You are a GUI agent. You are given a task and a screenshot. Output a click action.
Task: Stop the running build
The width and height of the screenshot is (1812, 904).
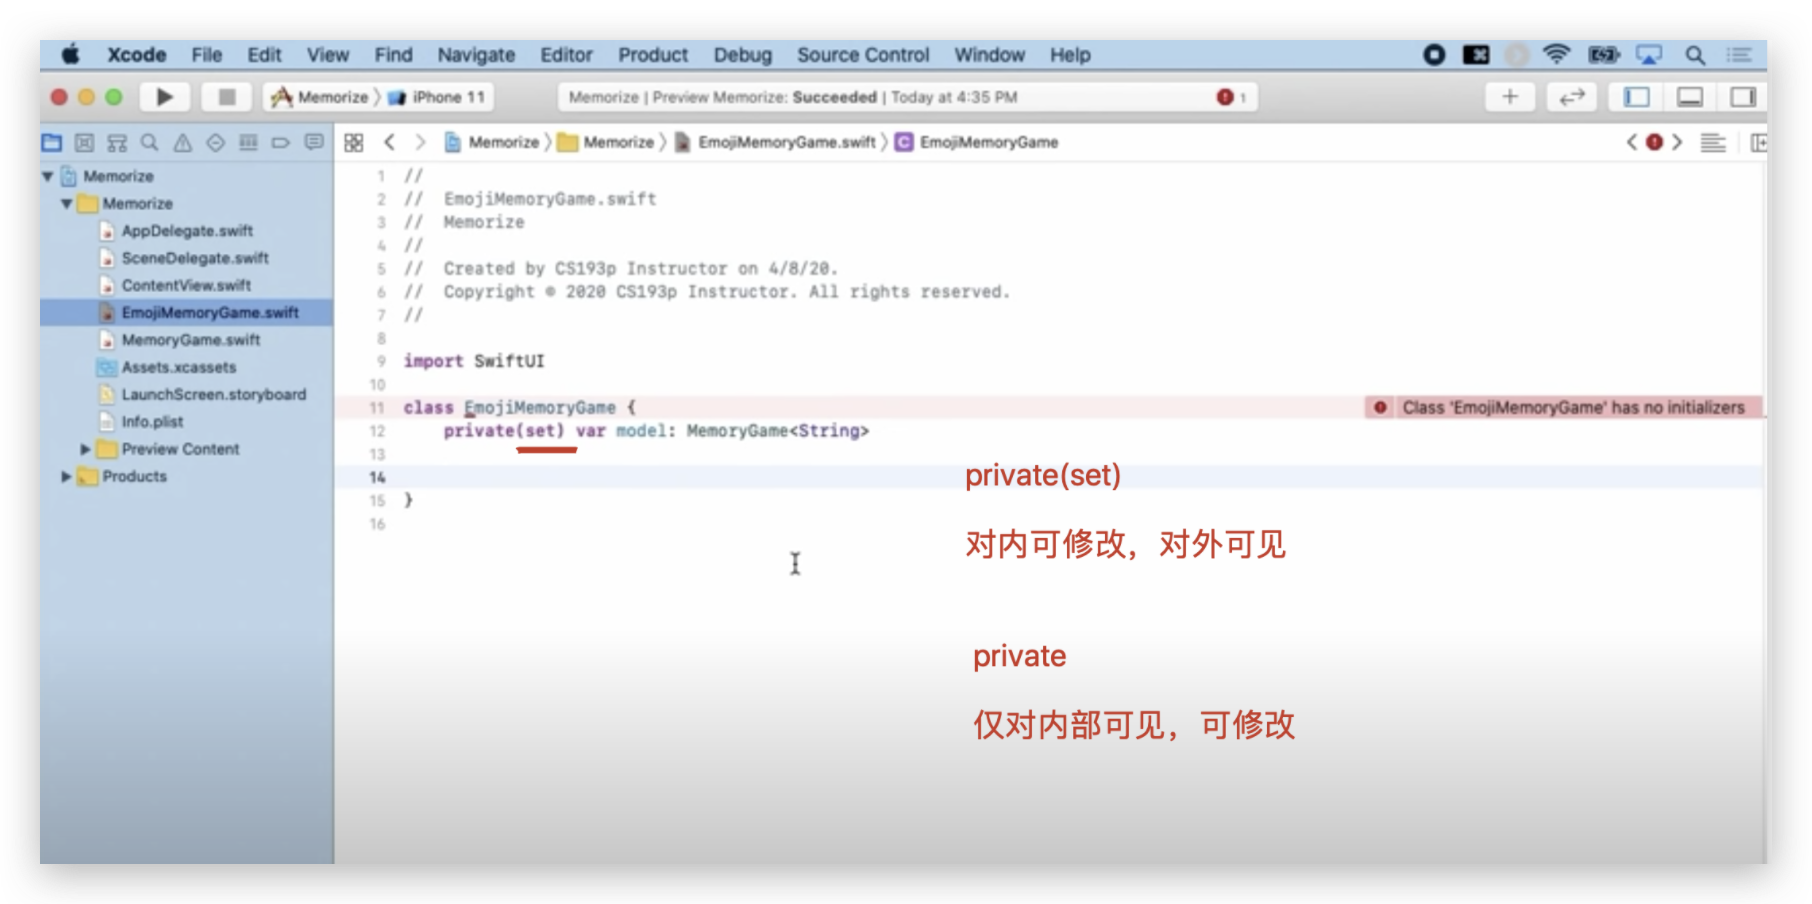[x=226, y=97]
